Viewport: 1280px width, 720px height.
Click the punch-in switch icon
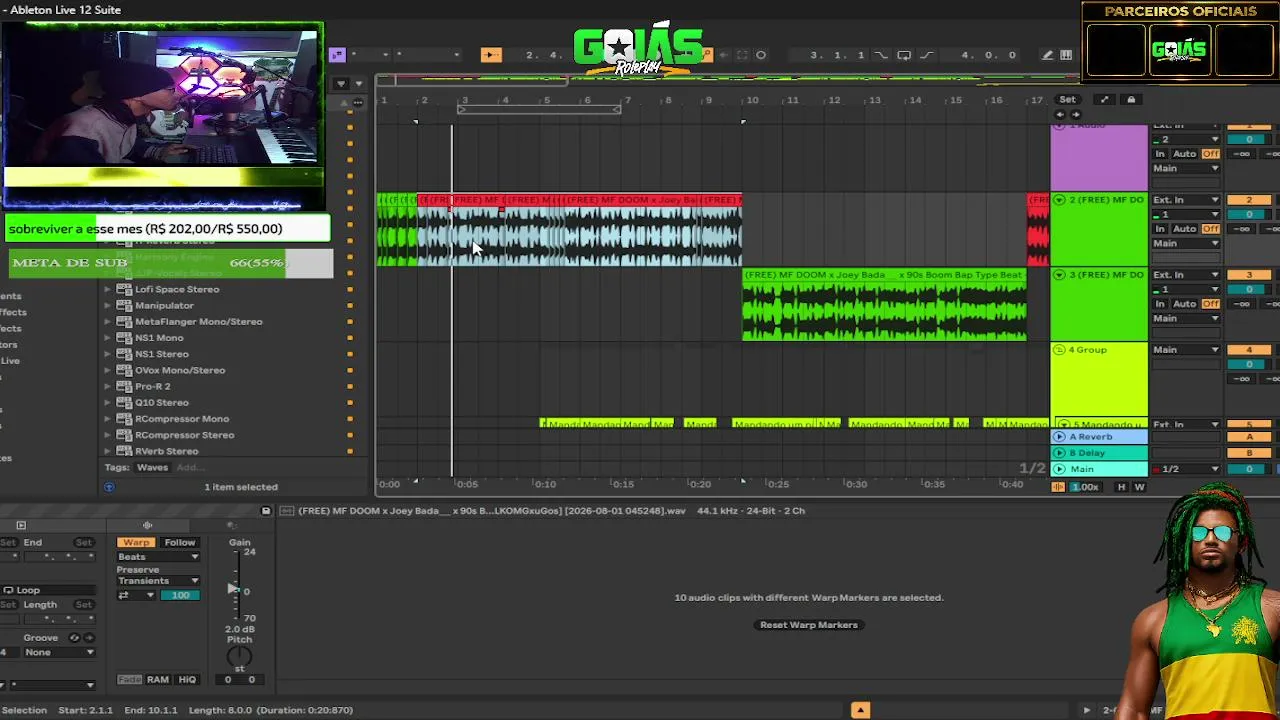[881, 55]
